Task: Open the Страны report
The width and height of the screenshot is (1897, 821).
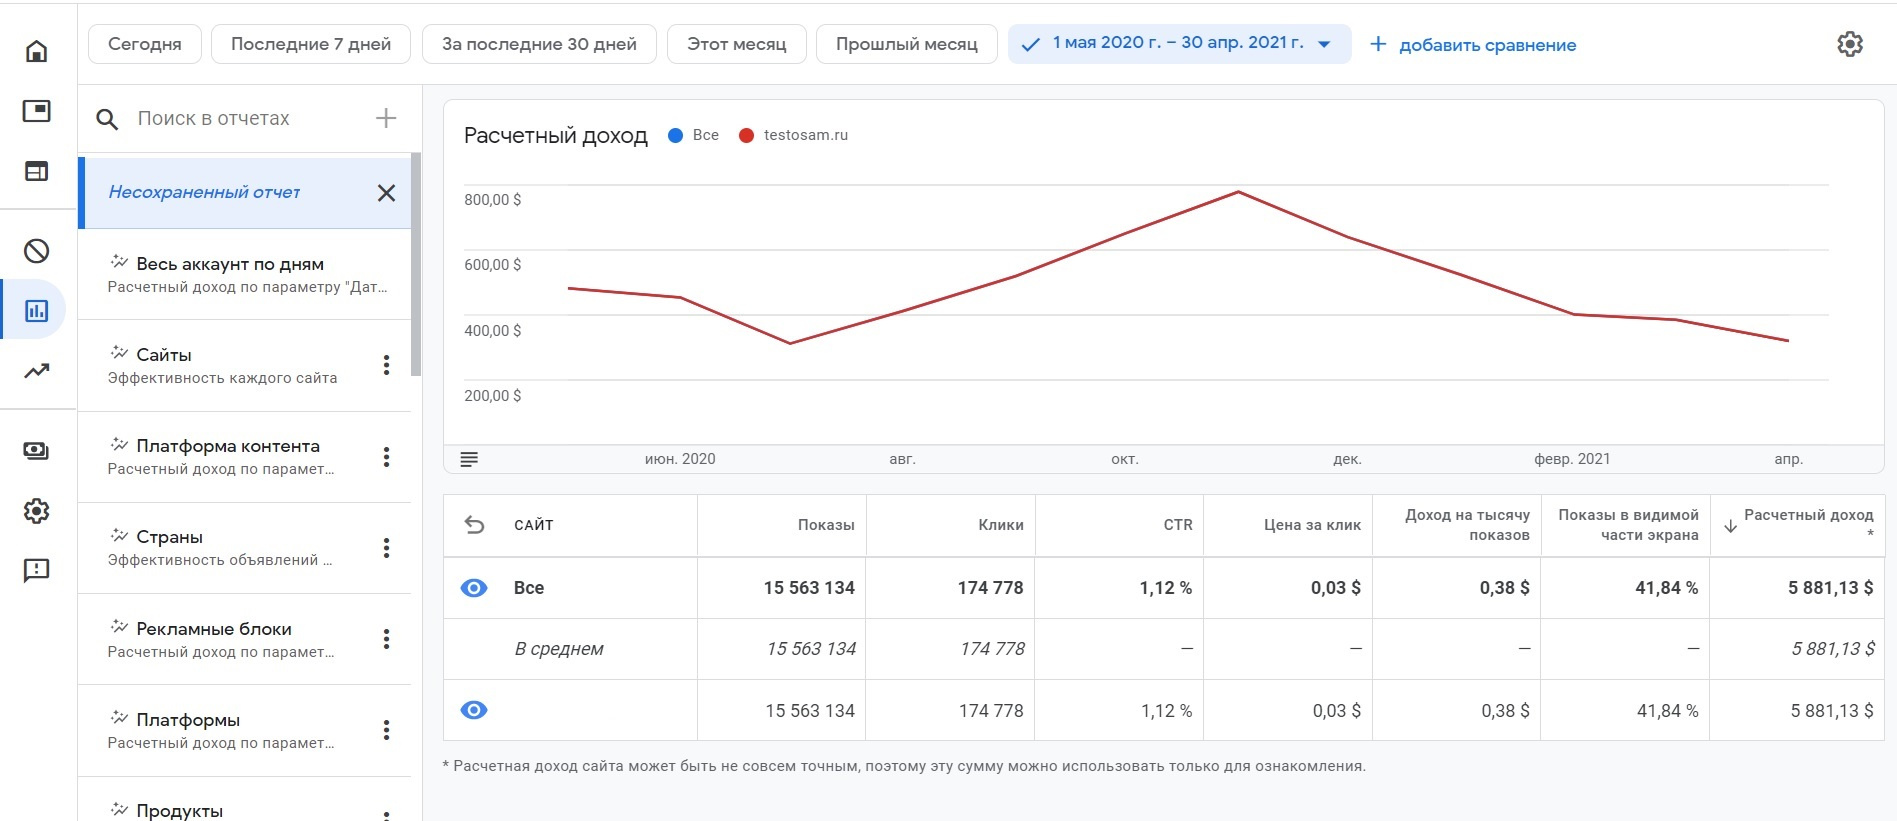Action: click(245, 548)
